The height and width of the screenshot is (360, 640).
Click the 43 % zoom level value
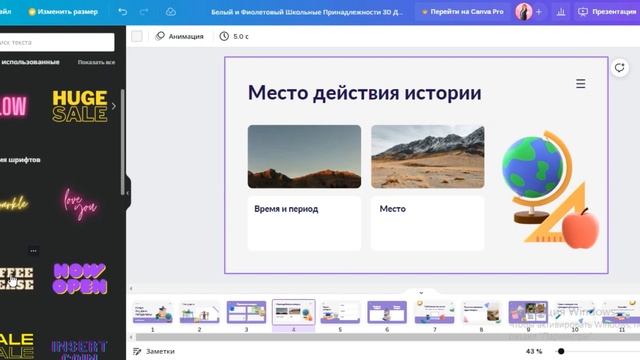(x=534, y=351)
